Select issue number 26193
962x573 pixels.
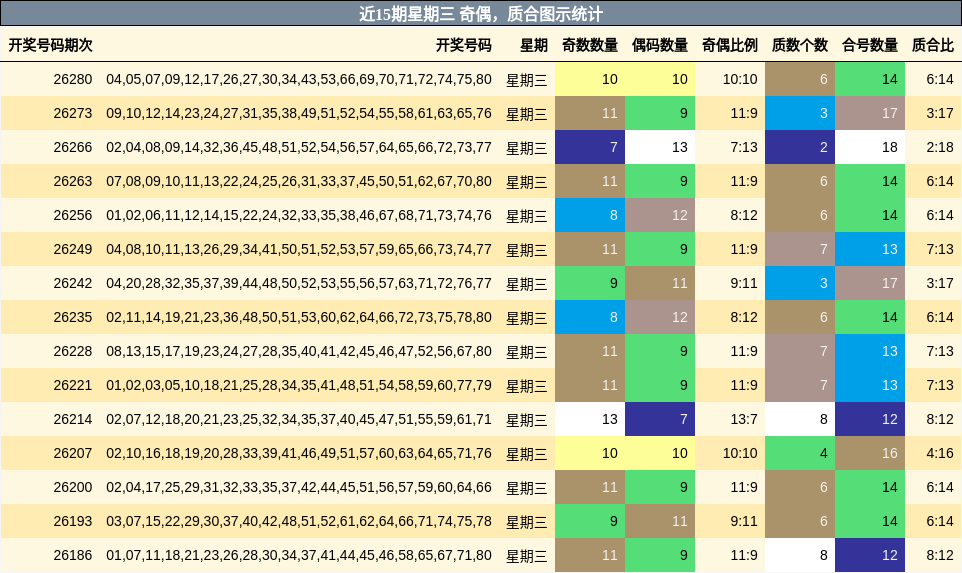pos(72,521)
